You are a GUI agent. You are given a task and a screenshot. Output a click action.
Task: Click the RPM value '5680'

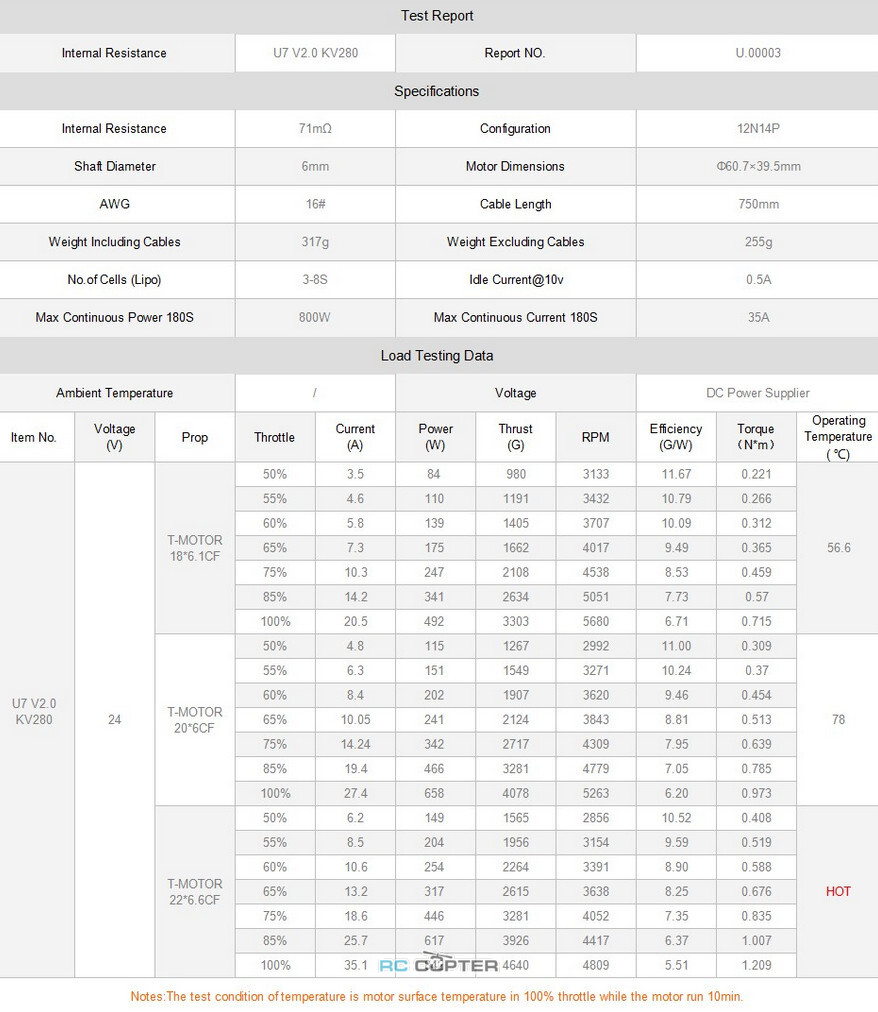coord(595,622)
